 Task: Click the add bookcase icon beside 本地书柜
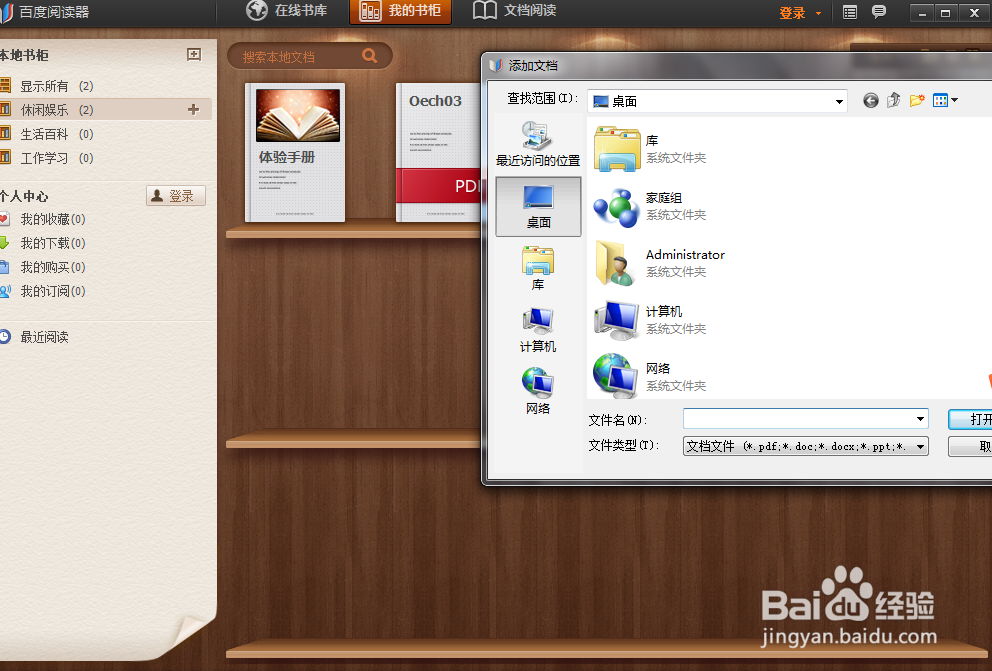pyautogui.click(x=194, y=55)
